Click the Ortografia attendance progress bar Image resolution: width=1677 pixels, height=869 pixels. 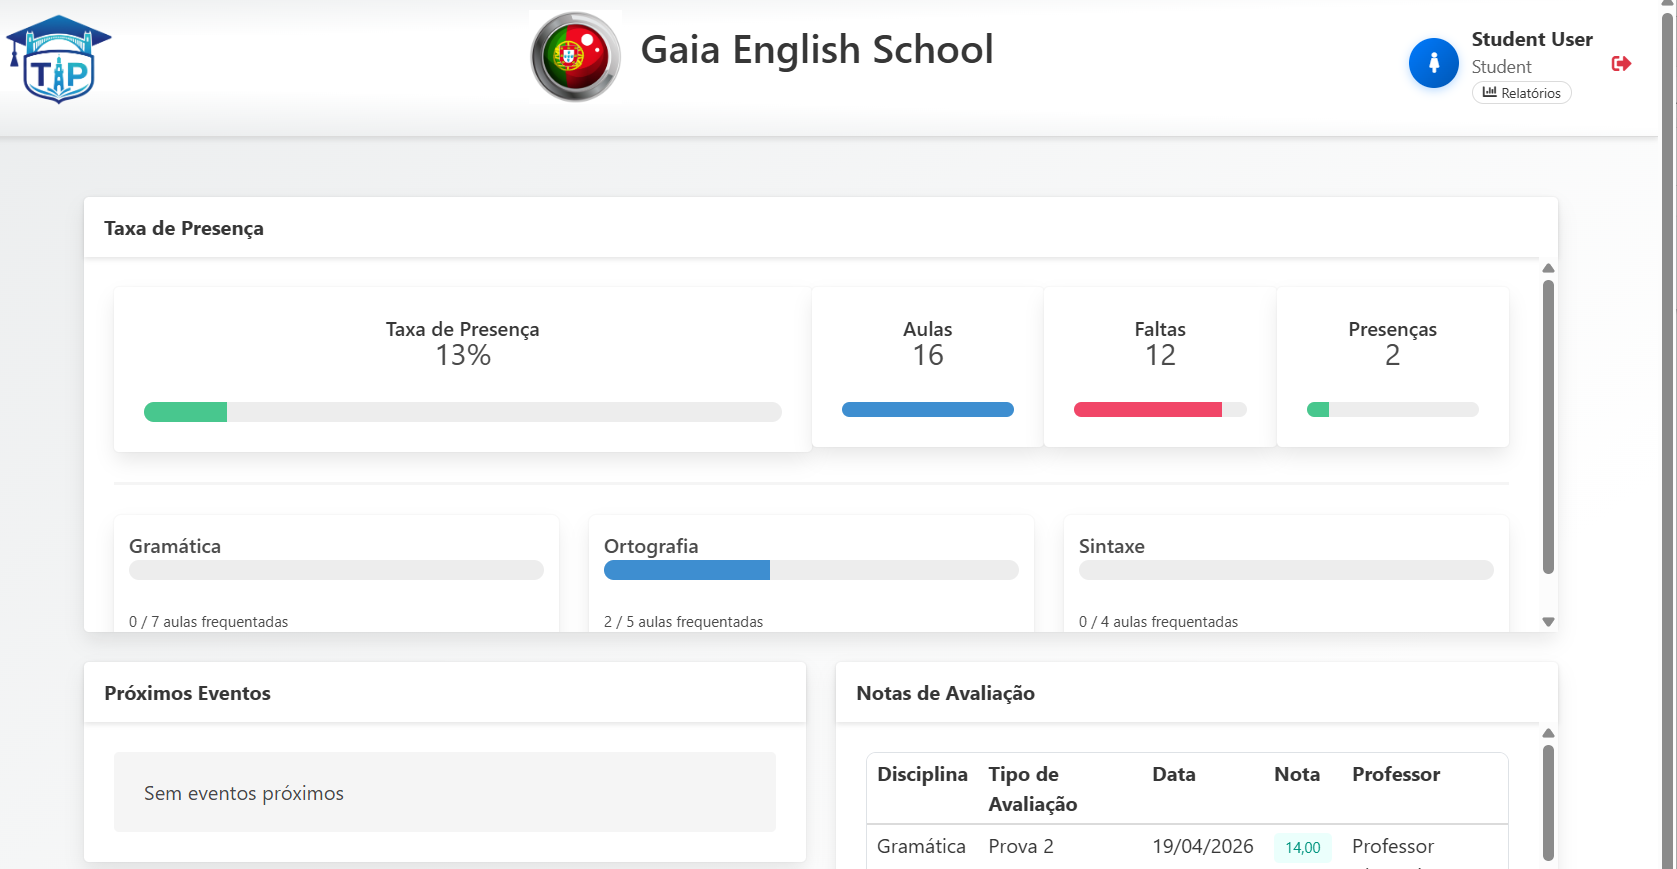811,570
